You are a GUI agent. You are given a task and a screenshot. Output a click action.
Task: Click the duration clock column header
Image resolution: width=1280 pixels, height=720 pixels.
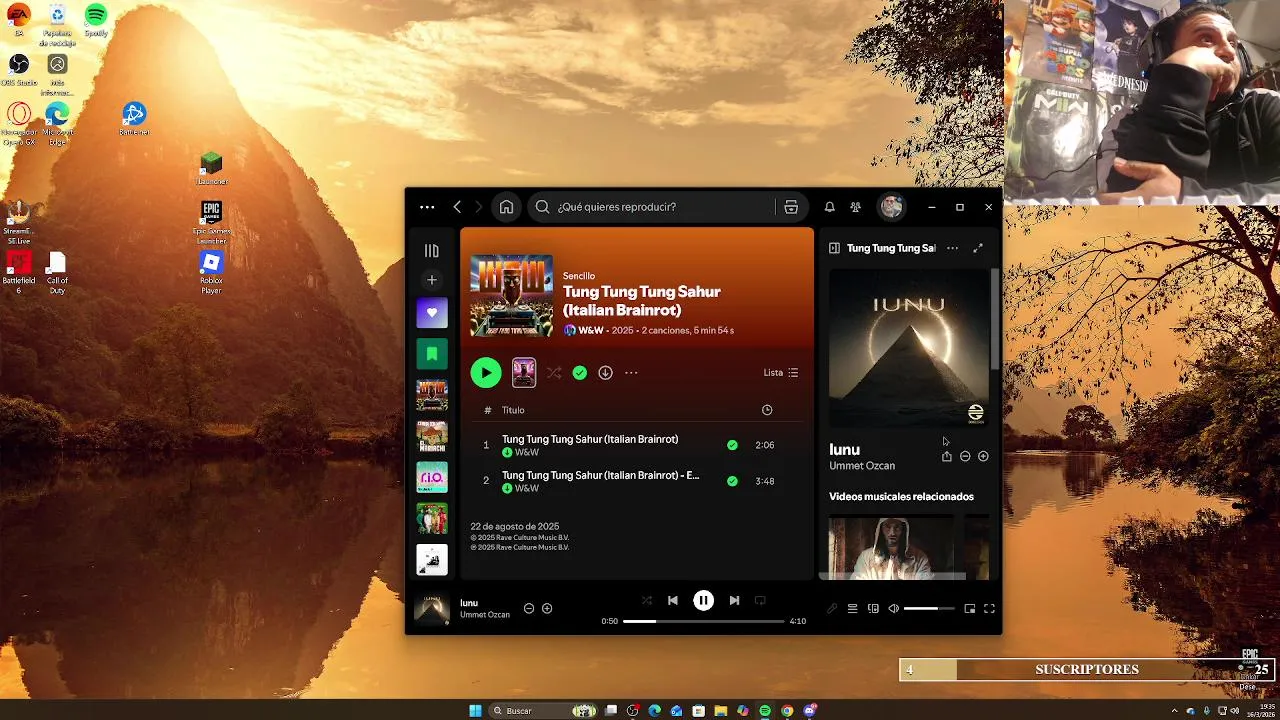[767, 410]
